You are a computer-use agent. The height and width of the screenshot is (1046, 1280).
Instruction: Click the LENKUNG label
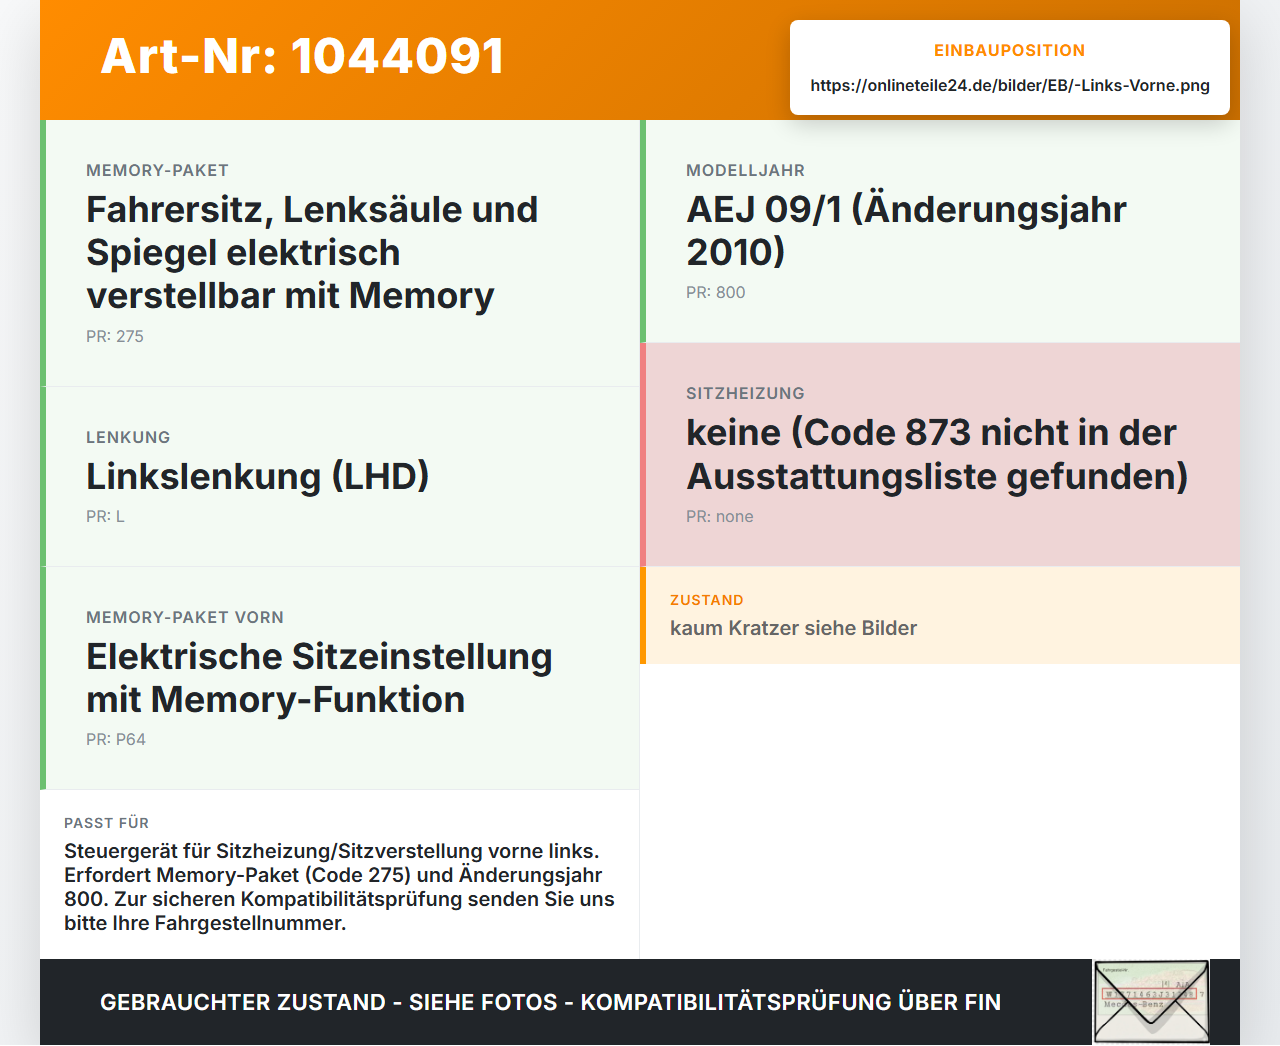point(128,437)
